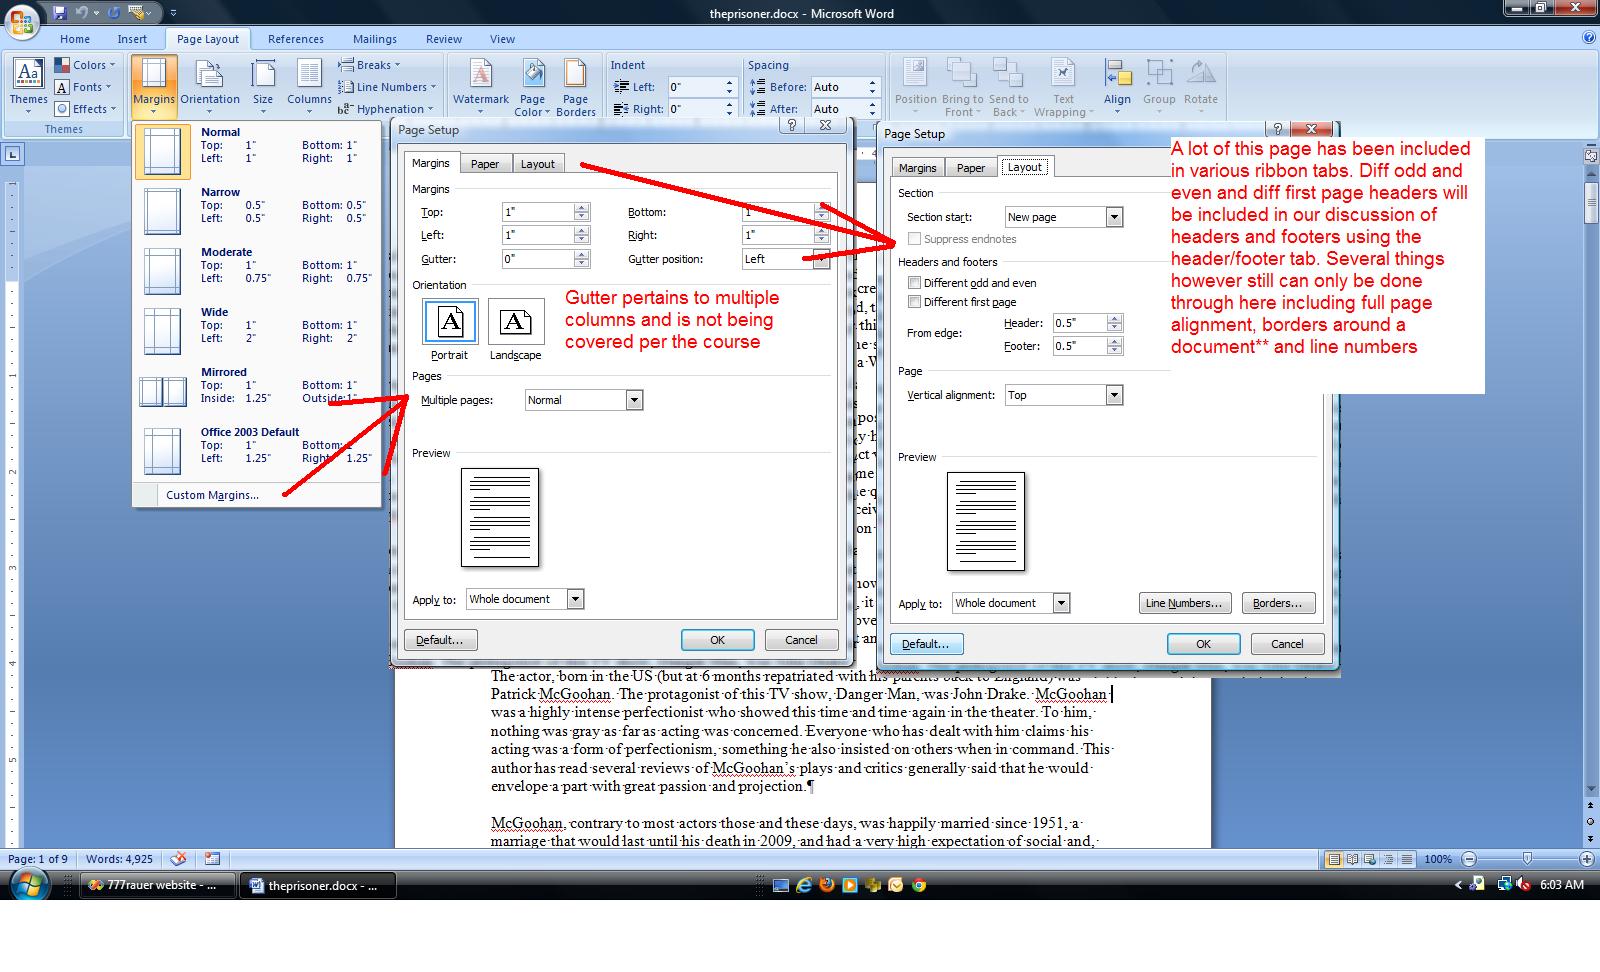Image resolution: width=1600 pixels, height=972 pixels.
Task: Launch Internet Explorer from taskbar
Action: point(803,885)
